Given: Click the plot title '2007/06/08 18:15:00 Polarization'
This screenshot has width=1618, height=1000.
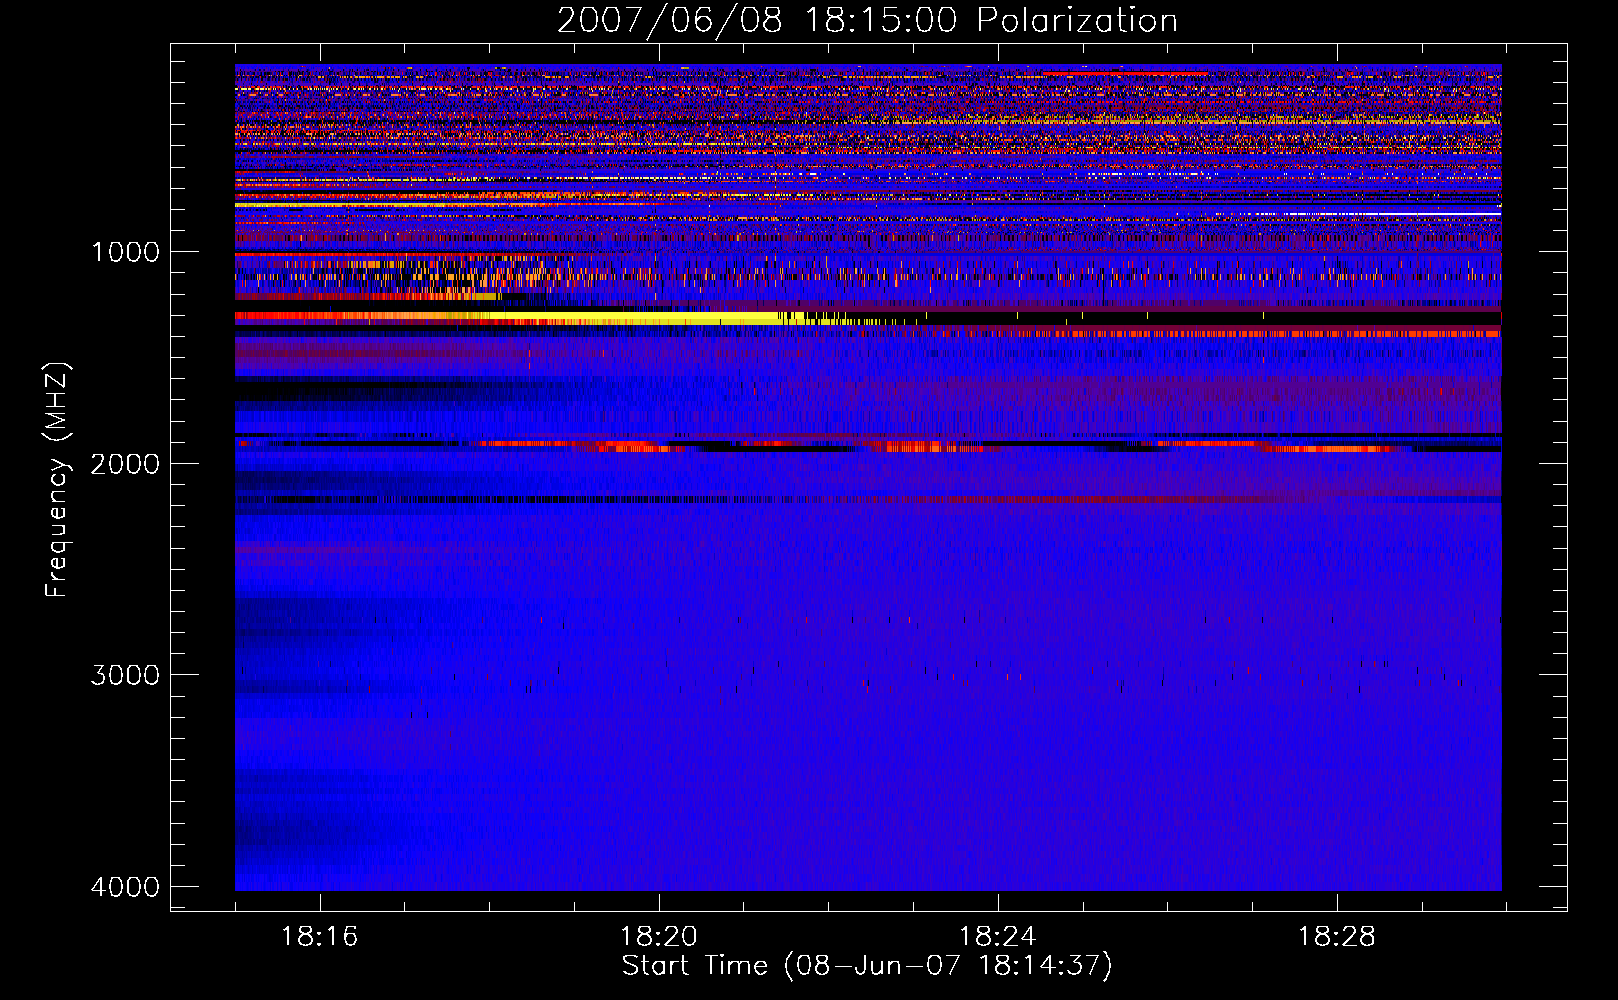Looking at the screenshot, I should click(x=867, y=20).
